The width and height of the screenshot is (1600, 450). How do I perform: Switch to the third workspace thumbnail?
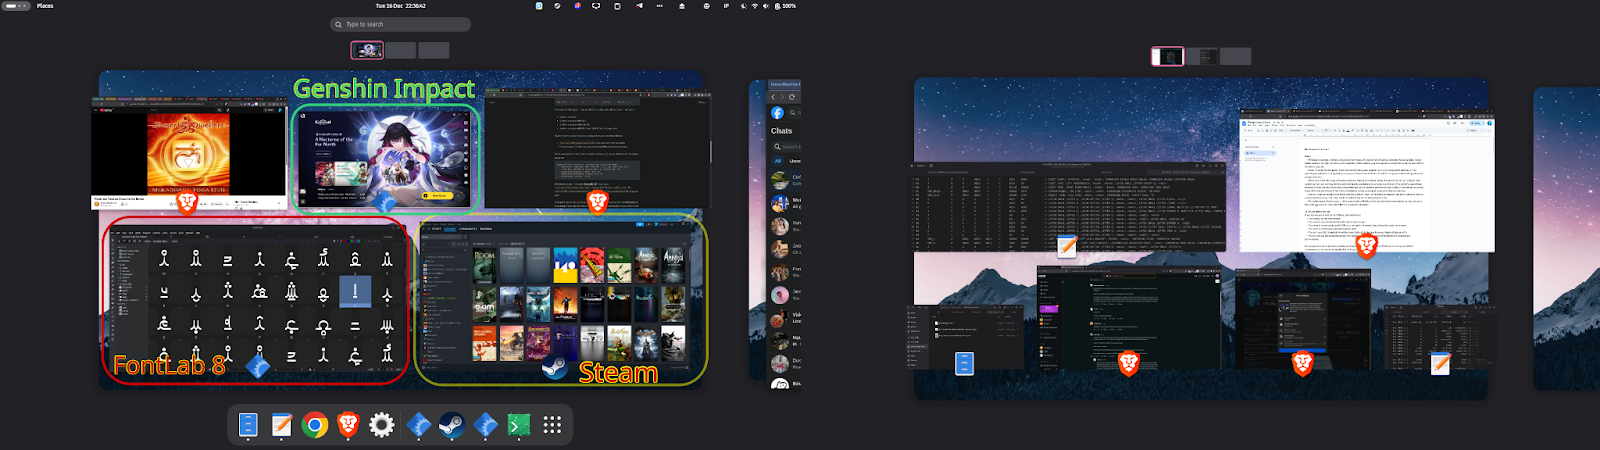(x=433, y=50)
